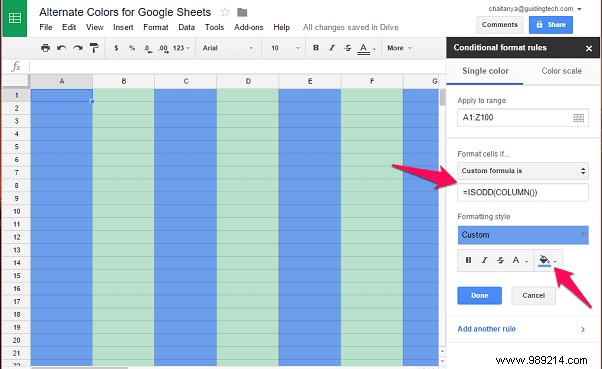Click the document title Alternate Colors for Google Sheets

tap(125, 12)
